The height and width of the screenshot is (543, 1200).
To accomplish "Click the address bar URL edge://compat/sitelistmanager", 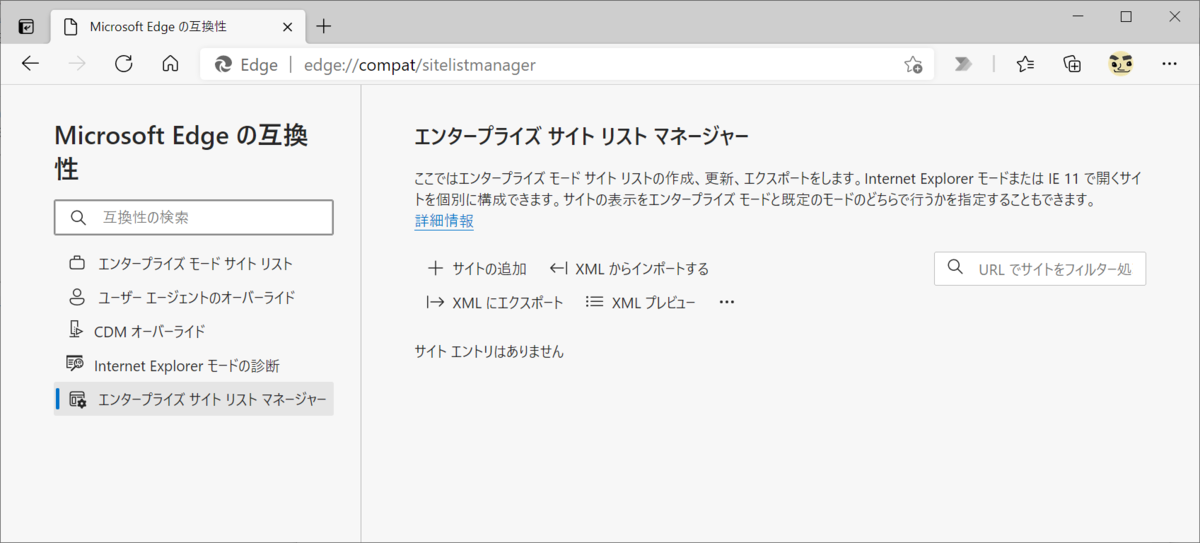I will [x=420, y=65].
